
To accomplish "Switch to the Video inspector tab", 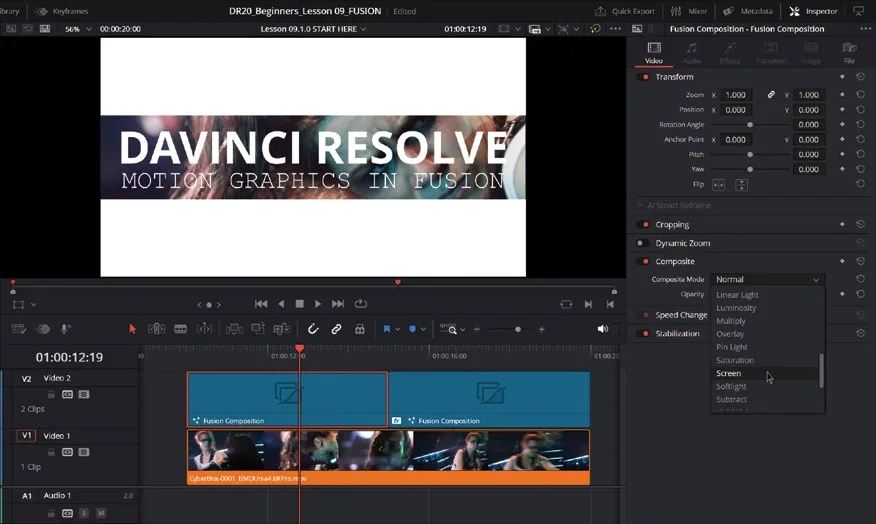I will pos(654,53).
